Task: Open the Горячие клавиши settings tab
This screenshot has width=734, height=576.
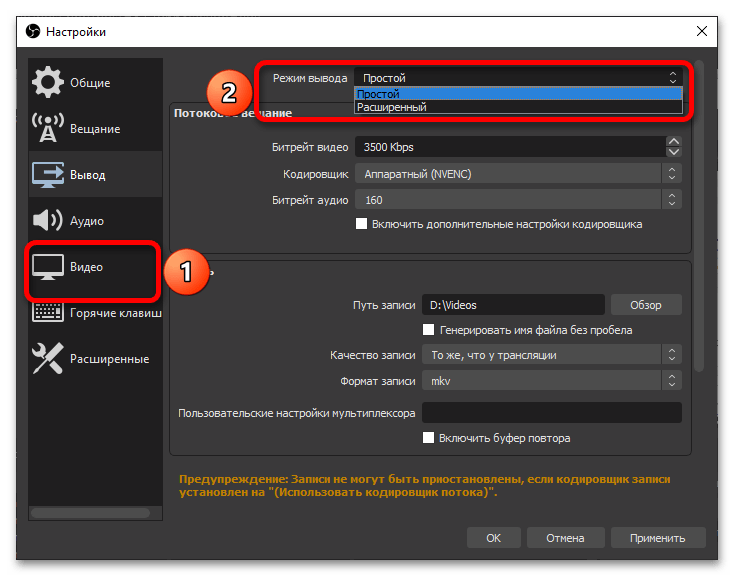Action: 95,312
